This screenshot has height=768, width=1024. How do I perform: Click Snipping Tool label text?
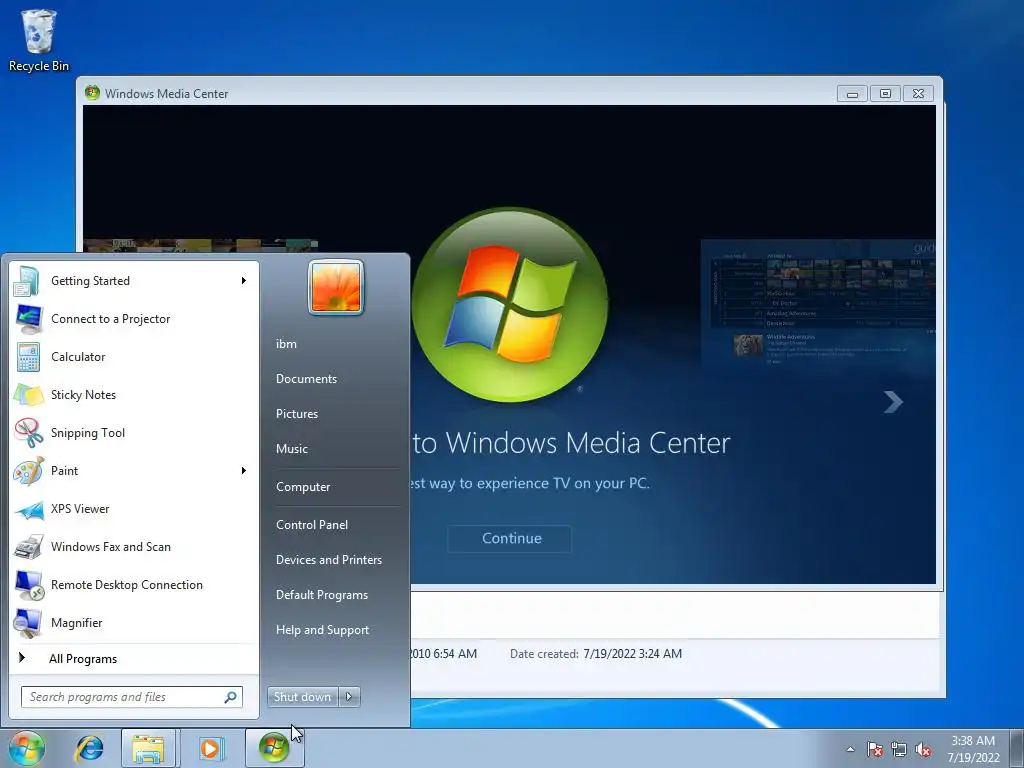pos(88,433)
